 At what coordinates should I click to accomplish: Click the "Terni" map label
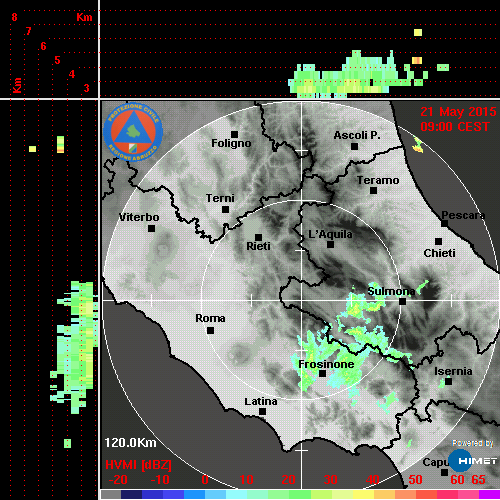[220, 198]
